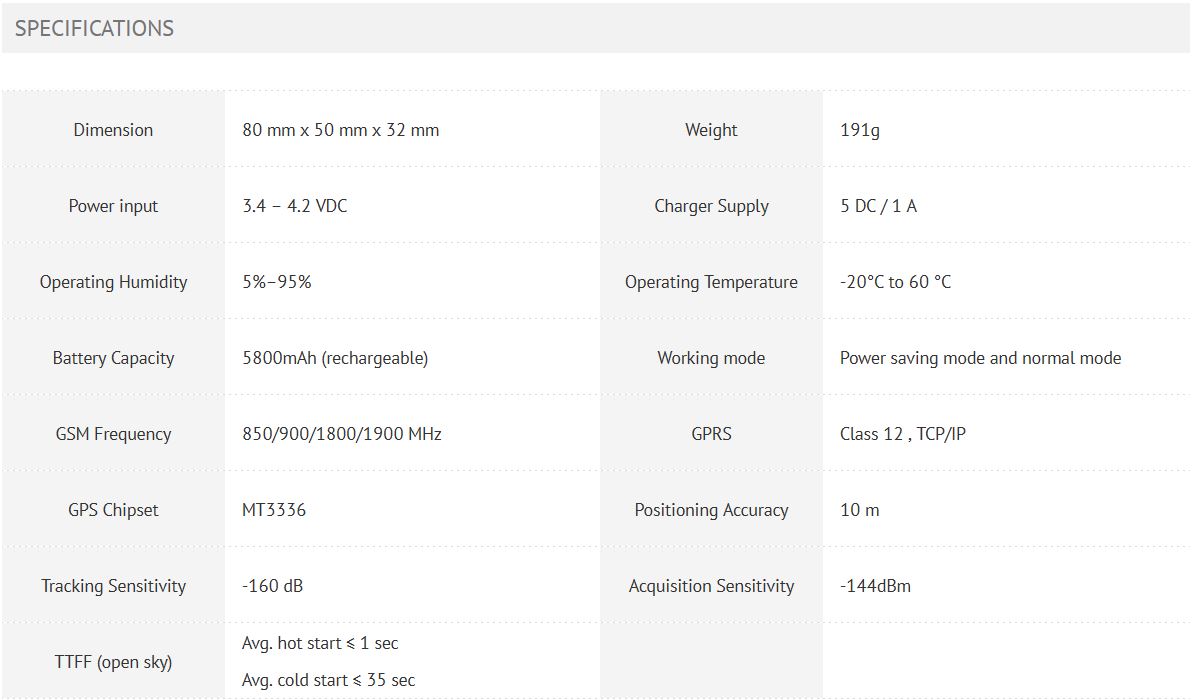This screenshot has width=1195, height=700.
Task: Click the -144dBm acquisition sensitivity value
Action: pos(875,586)
